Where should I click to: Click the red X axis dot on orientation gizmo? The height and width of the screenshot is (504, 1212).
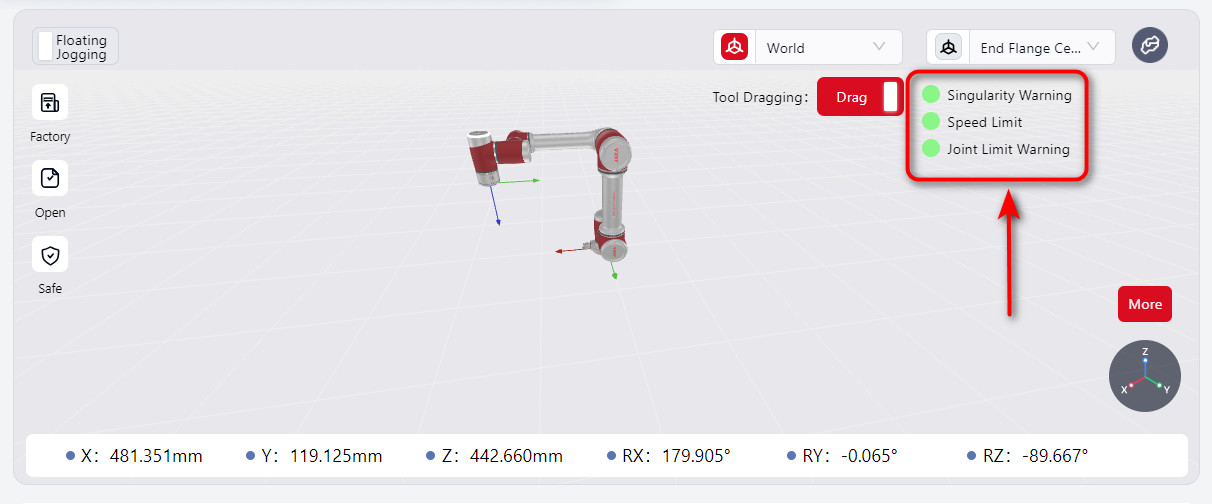pyautogui.click(x=1131, y=384)
